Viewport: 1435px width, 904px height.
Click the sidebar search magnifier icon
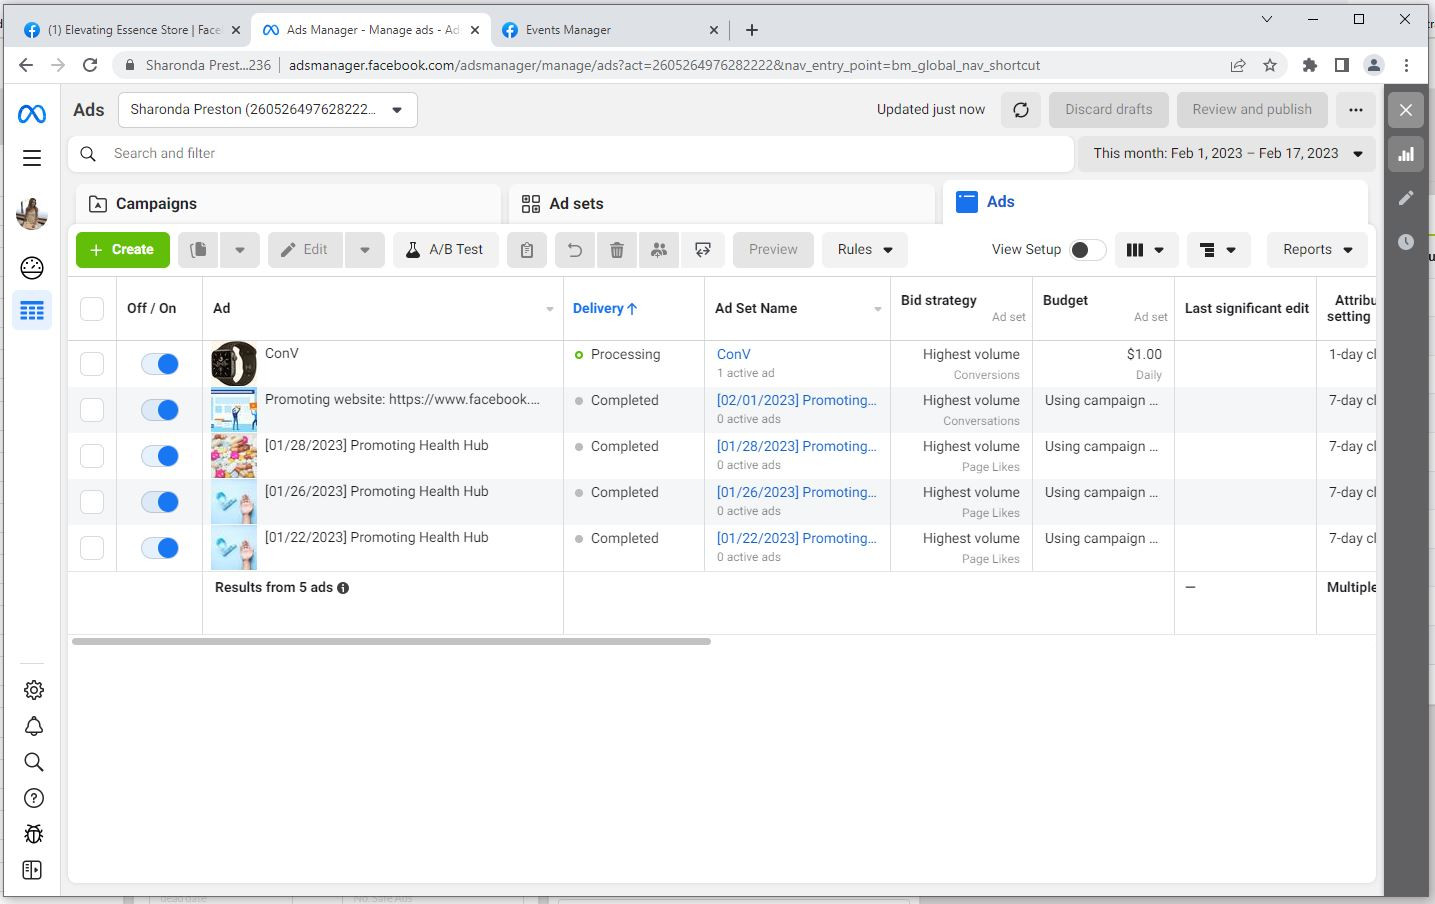coord(33,762)
